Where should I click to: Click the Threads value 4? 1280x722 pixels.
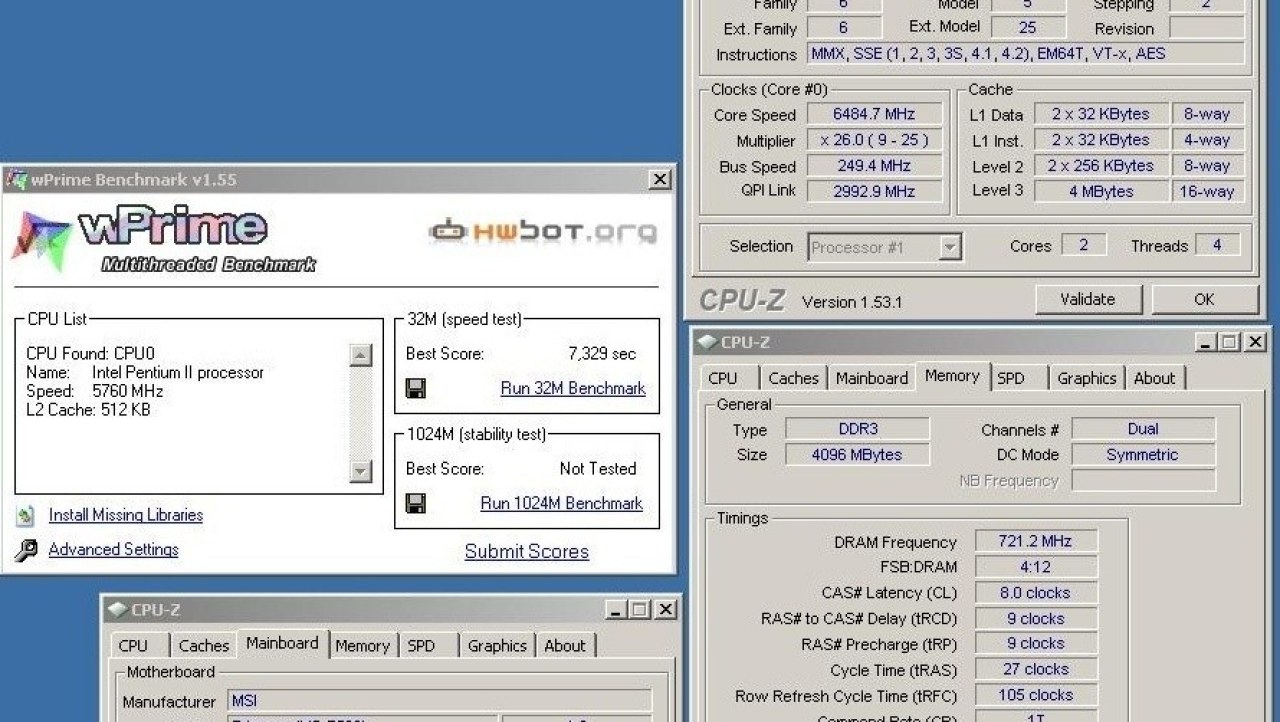click(1217, 245)
